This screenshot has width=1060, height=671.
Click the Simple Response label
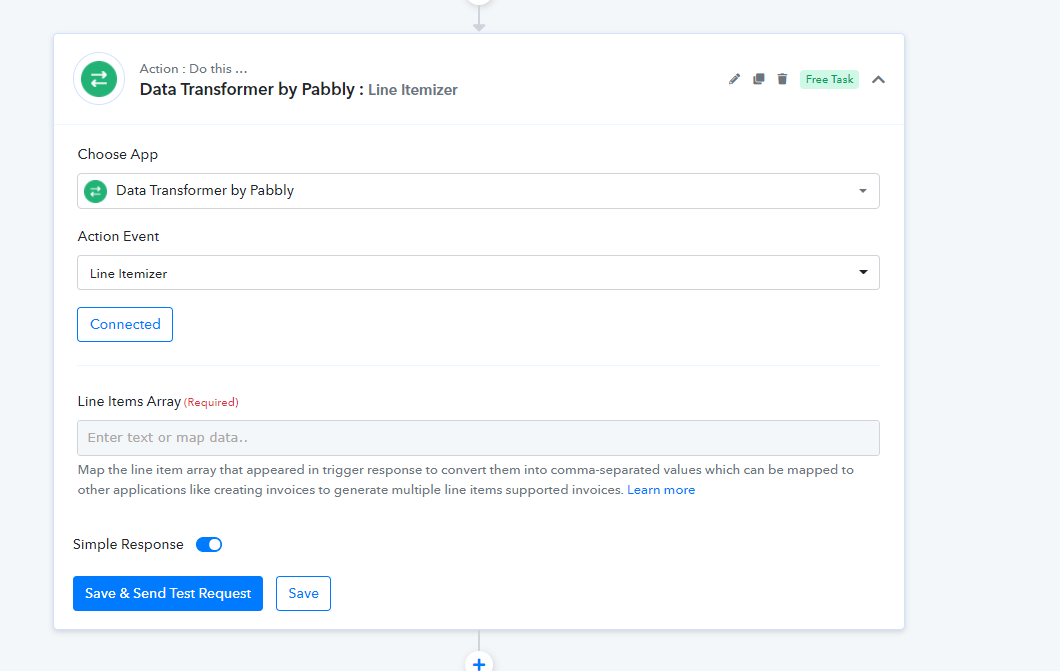click(128, 545)
